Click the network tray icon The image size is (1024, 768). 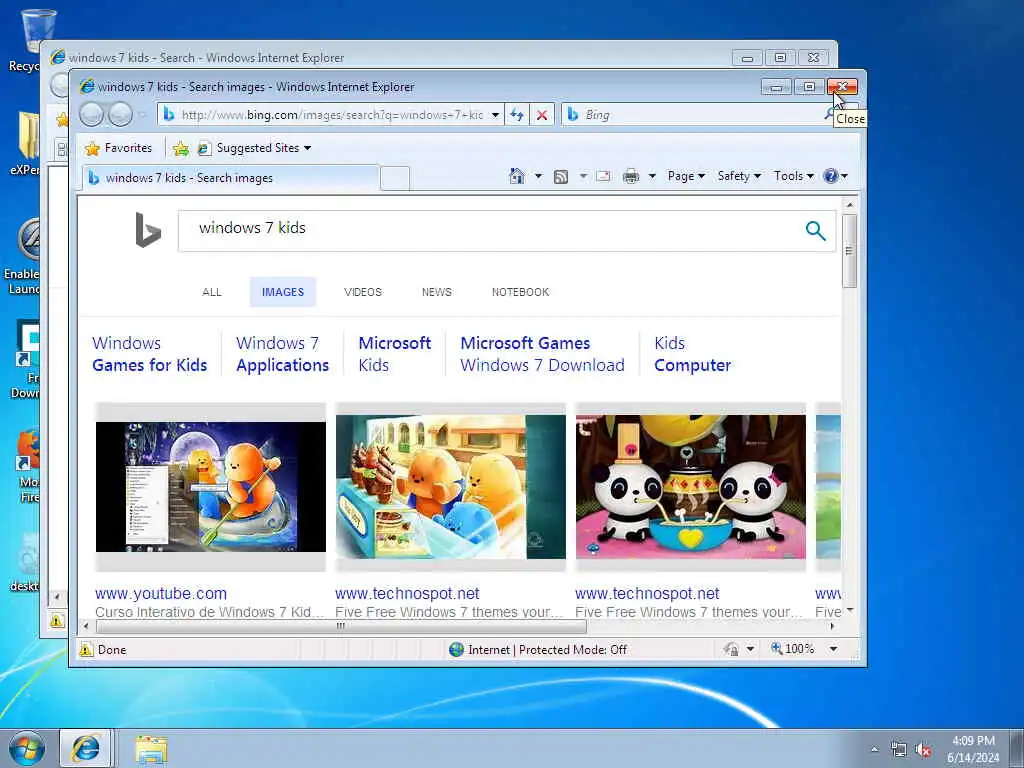(x=899, y=750)
